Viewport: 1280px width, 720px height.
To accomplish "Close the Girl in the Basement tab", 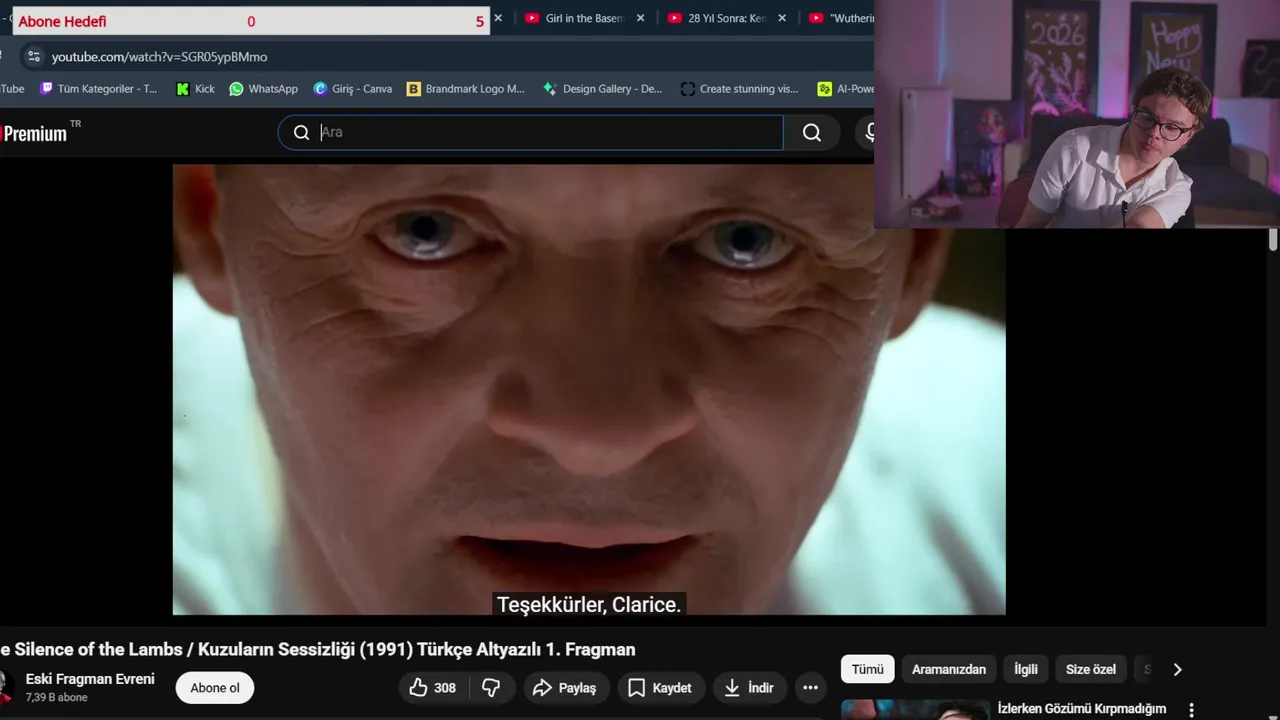I will pos(641,18).
